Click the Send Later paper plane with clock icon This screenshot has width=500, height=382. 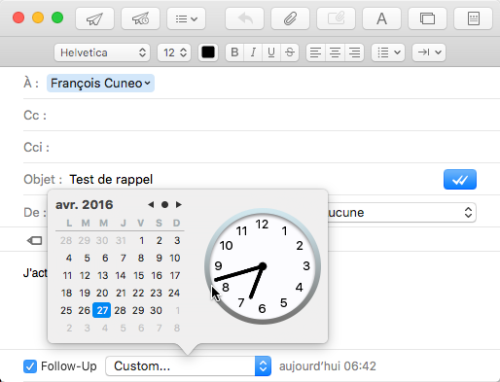click(140, 19)
